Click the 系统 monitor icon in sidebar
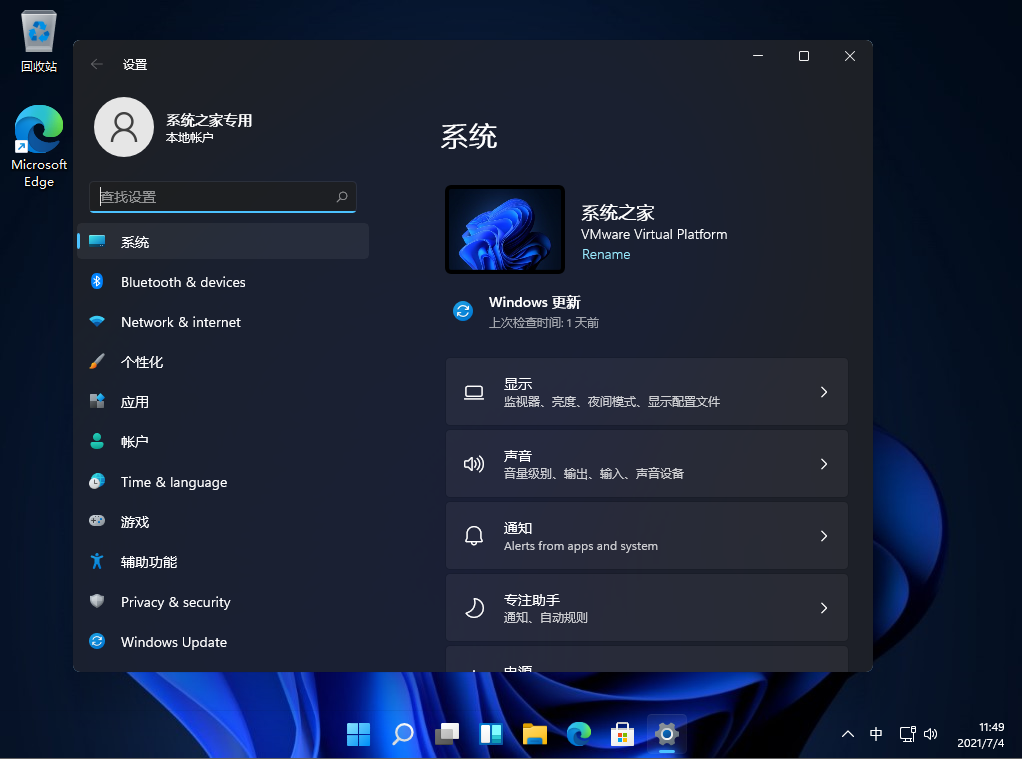The width and height of the screenshot is (1022, 759). 97,241
